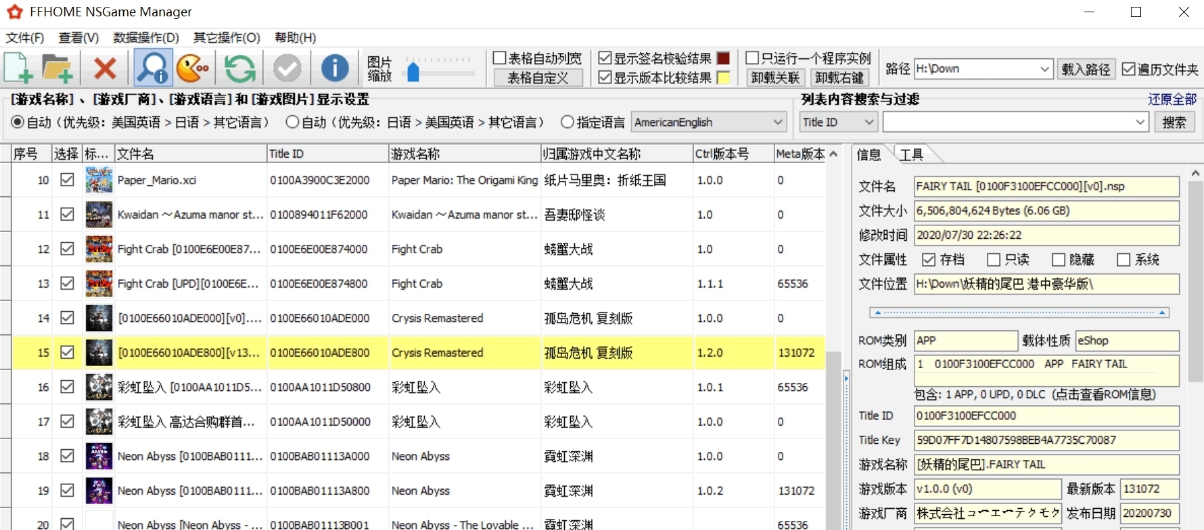Sort by 归属游戏中文名称 column header
This screenshot has height=530, width=1204.
[x=616, y=154]
